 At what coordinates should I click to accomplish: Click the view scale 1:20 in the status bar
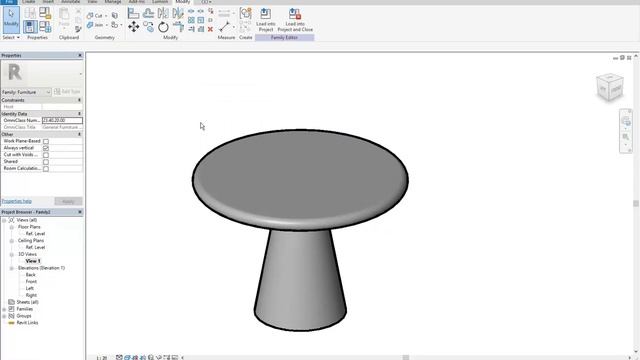(x=102, y=358)
